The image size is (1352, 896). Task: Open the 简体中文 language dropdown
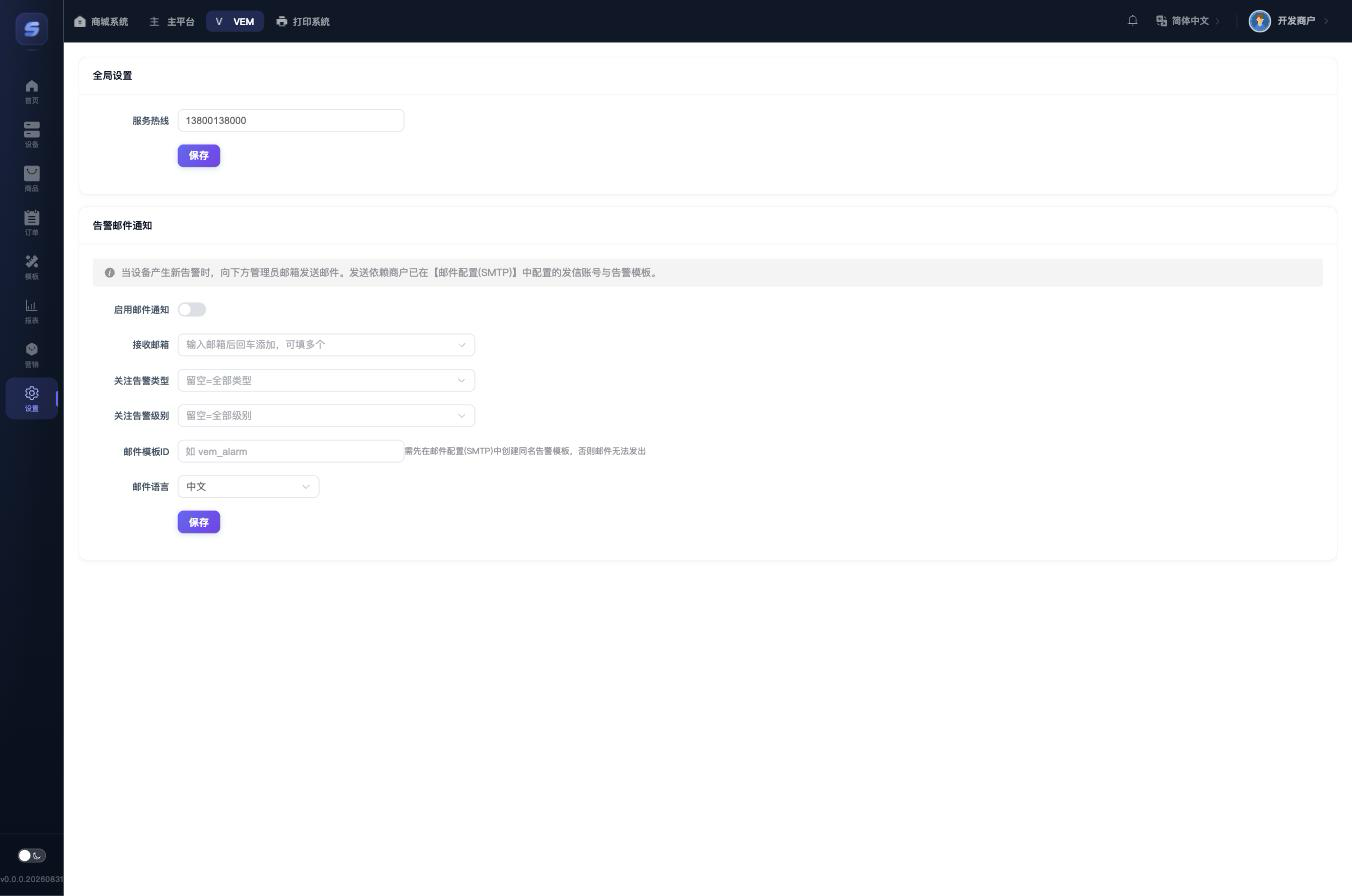coord(1188,21)
